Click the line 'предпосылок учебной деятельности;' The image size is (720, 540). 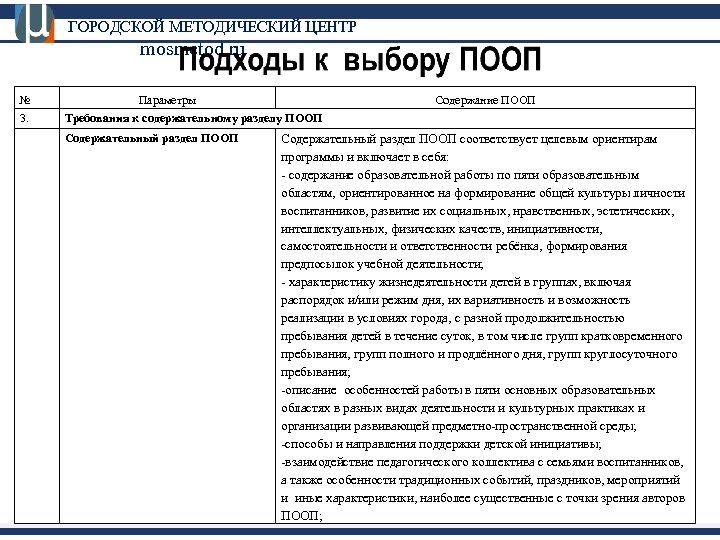382,264
